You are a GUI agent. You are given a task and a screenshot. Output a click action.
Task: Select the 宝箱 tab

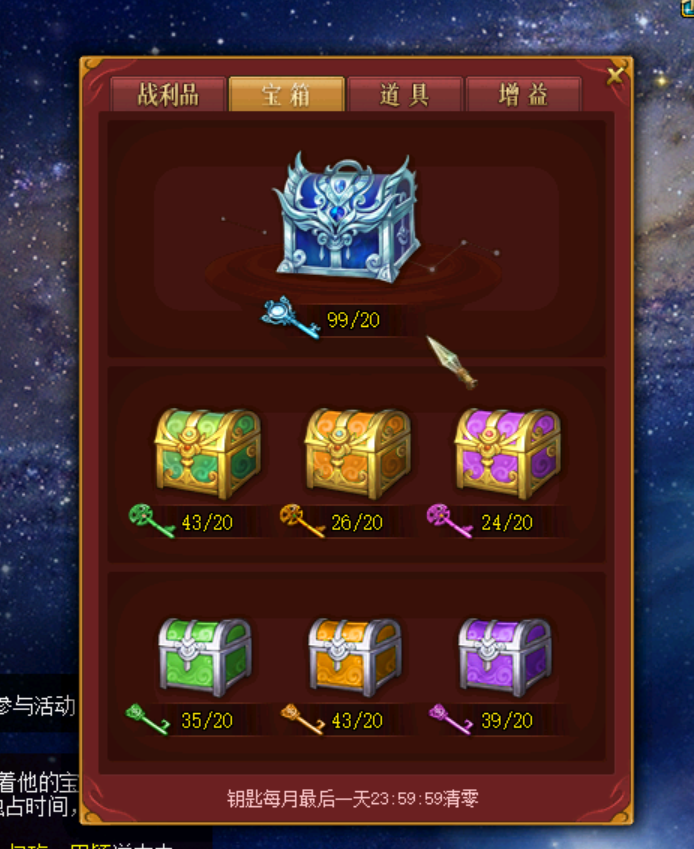[x=286, y=94]
